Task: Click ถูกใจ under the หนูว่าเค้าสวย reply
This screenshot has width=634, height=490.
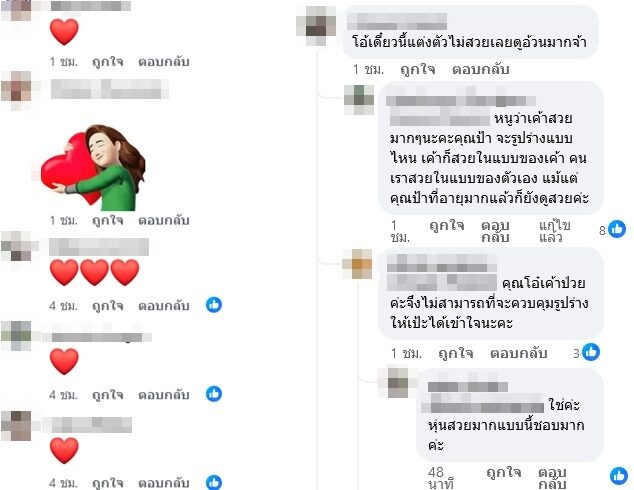Action: [447, 226]
